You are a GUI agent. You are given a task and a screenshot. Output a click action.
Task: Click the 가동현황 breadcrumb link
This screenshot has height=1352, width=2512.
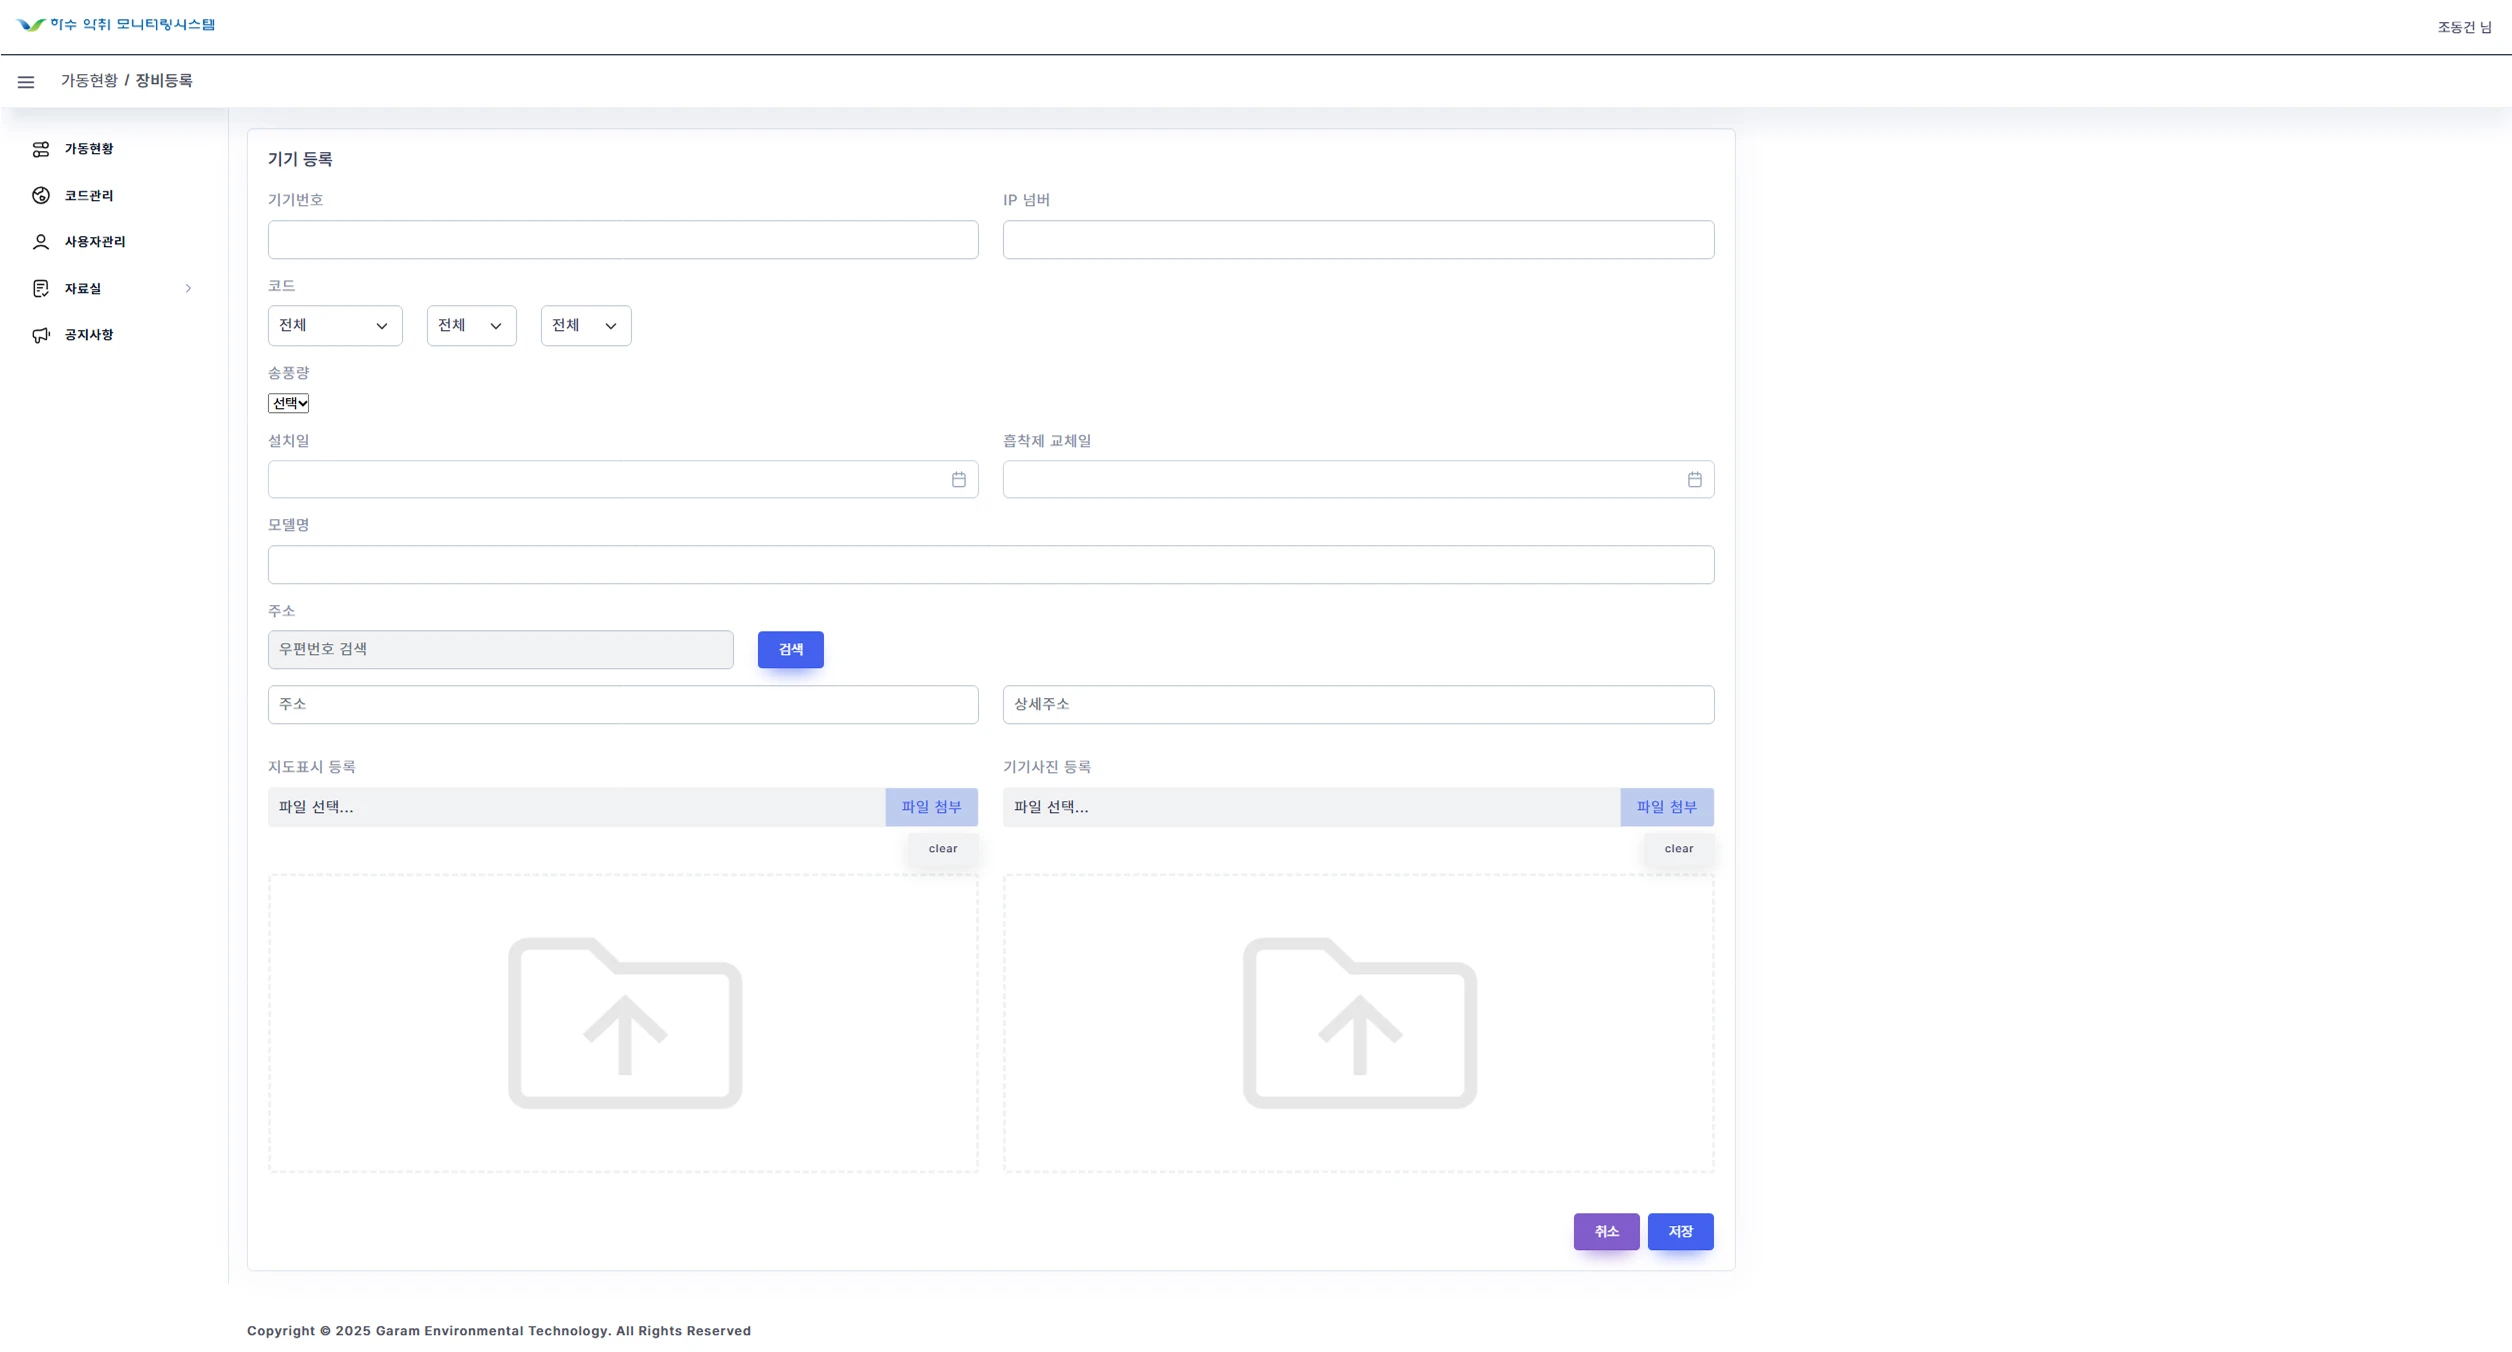(89, 81)
